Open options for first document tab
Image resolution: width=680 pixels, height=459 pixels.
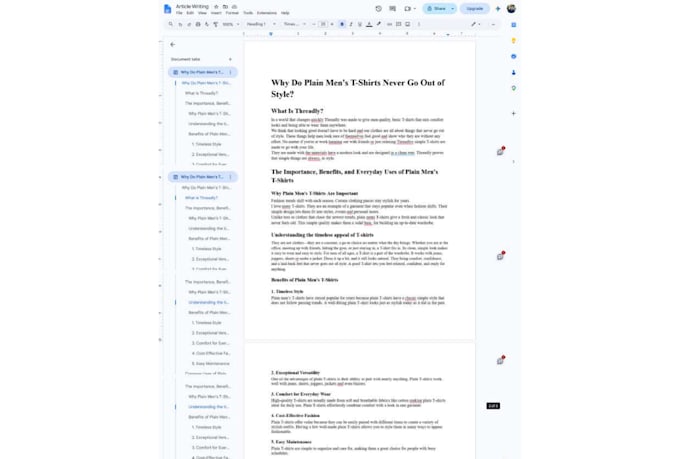point(230,72)
